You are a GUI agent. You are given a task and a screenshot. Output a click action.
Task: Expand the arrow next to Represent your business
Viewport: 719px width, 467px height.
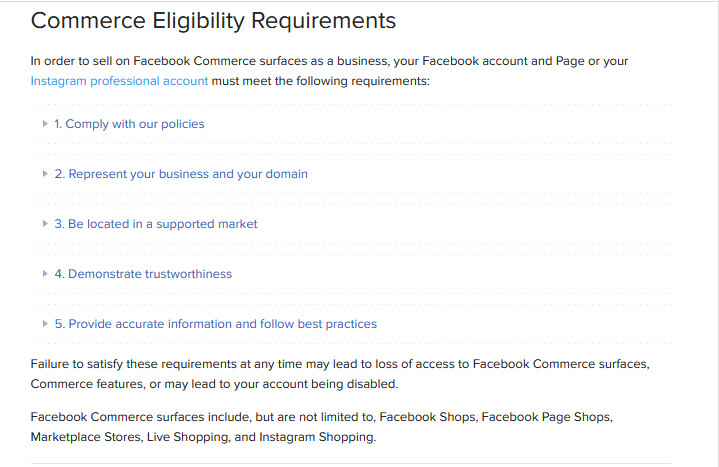(x=45, y=173)
